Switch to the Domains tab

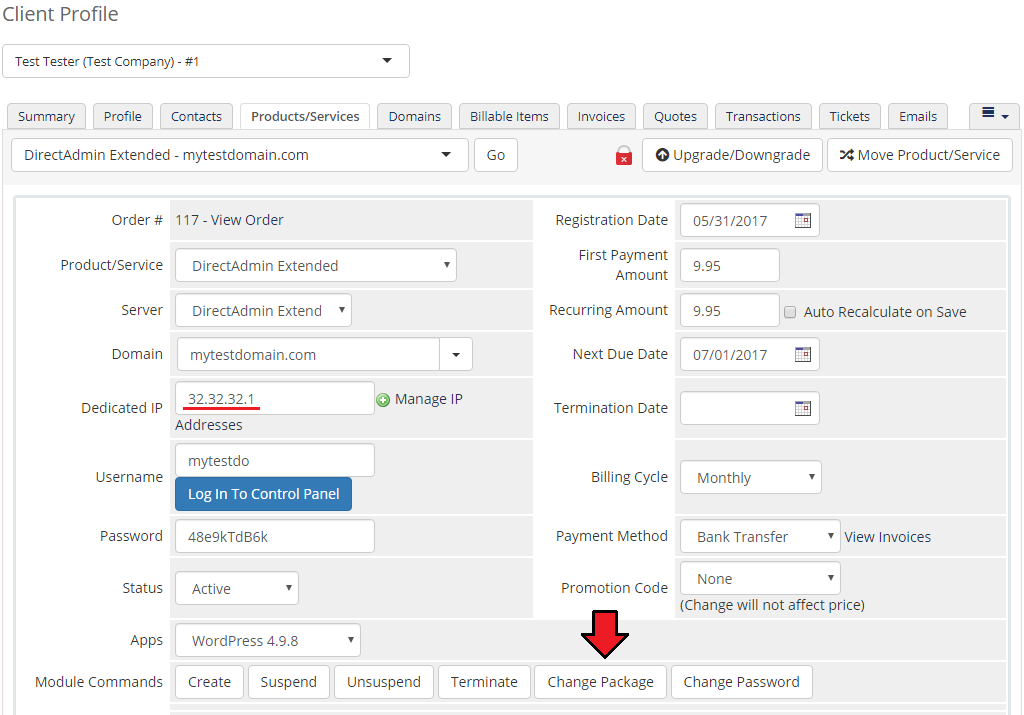[x=415, y=116]
